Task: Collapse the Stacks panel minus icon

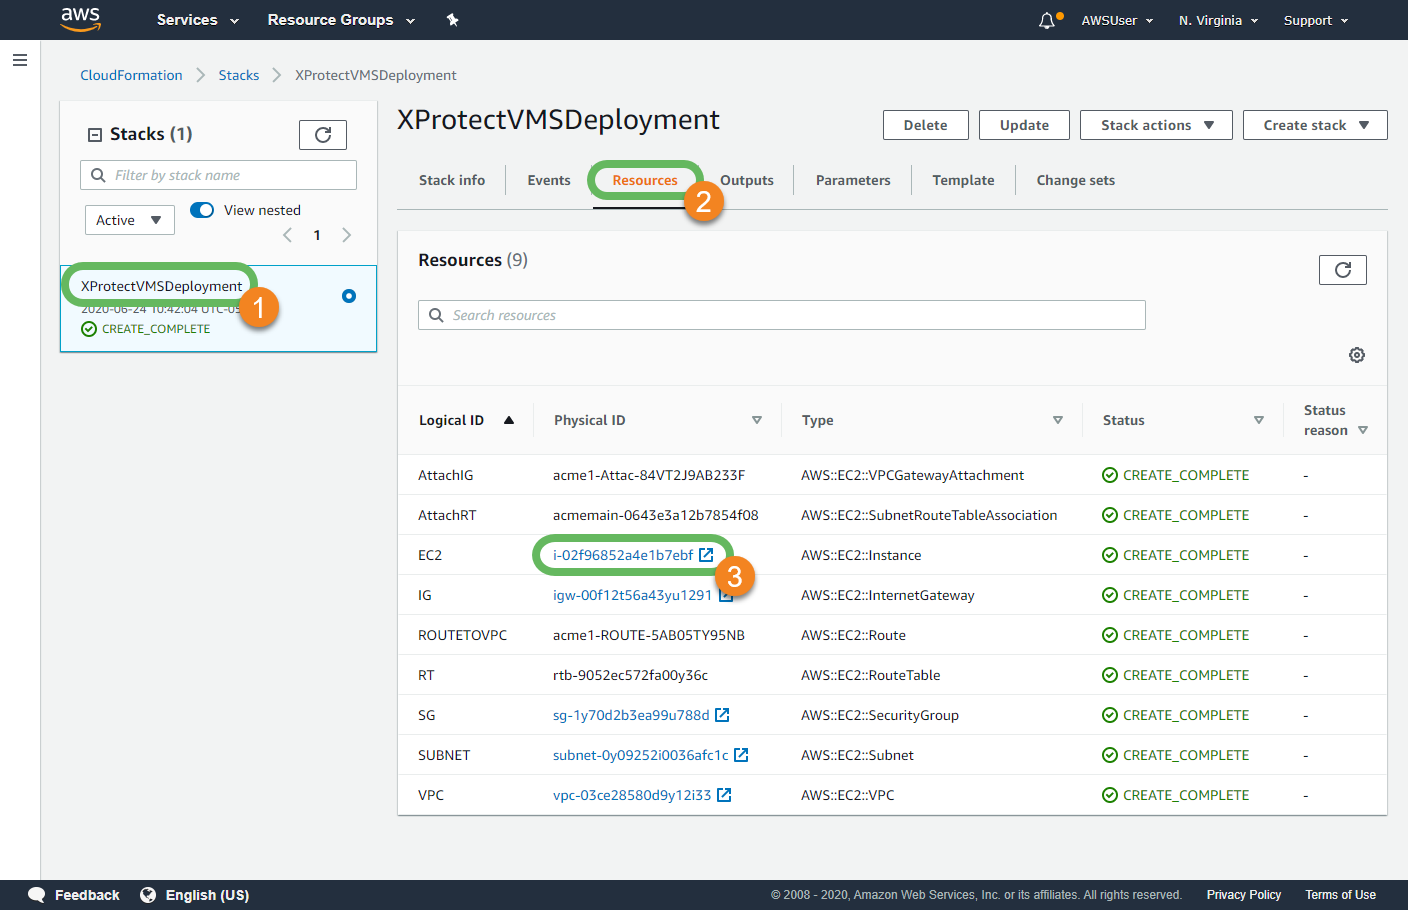Action: point(95,135)
